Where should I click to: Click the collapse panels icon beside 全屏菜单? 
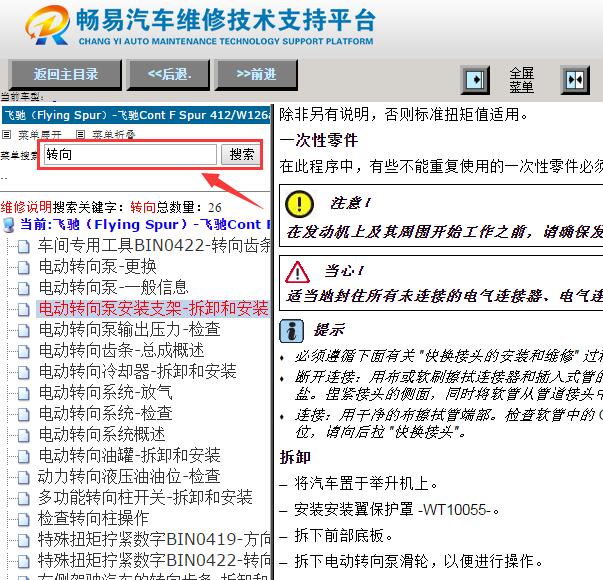tap(575, 80)
